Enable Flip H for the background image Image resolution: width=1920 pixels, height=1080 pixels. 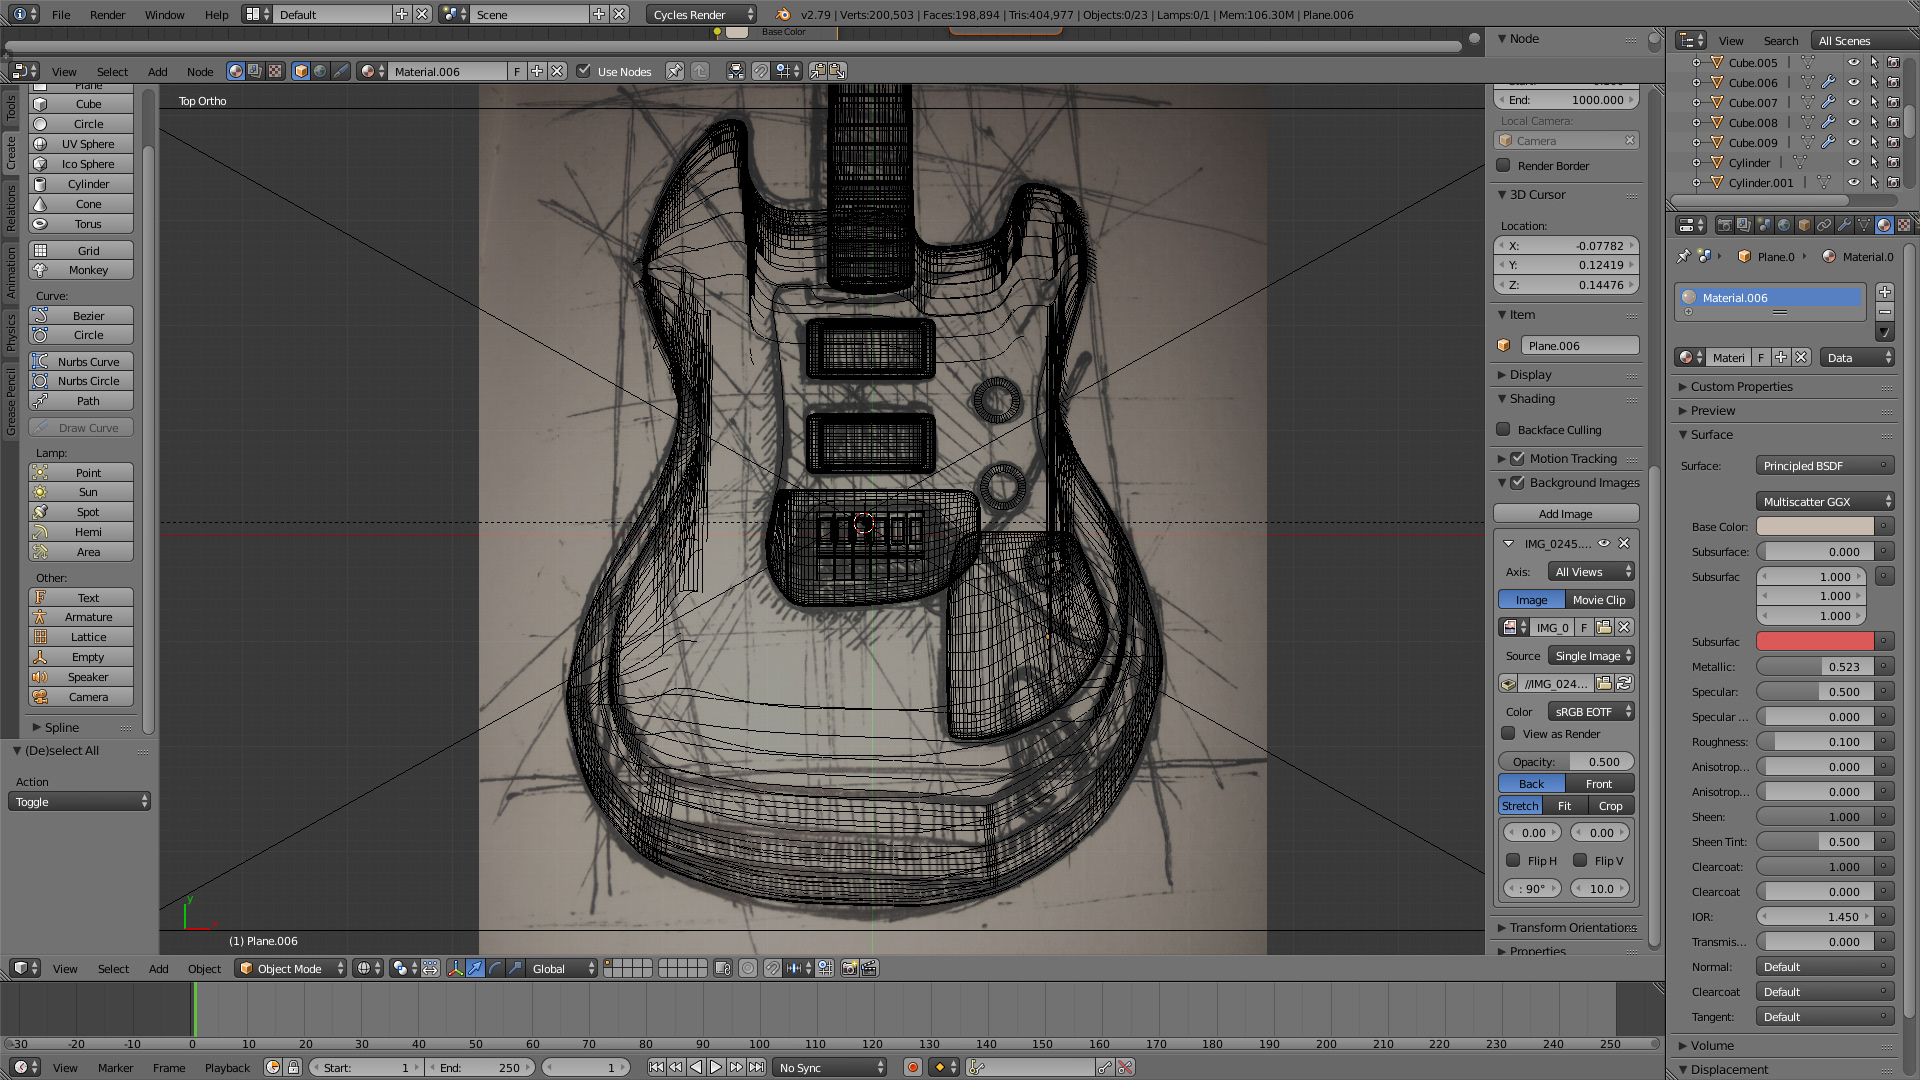tap(1513, 860)
